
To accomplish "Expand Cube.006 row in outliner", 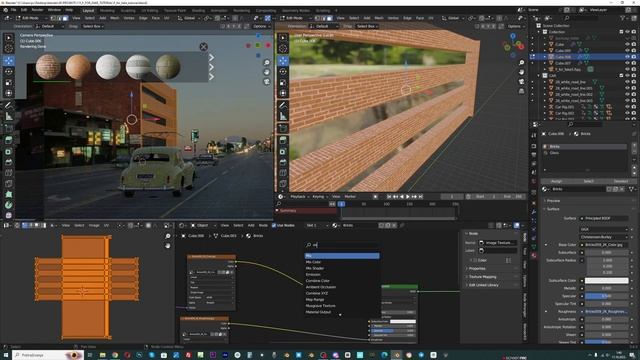I will coord(544,57).
